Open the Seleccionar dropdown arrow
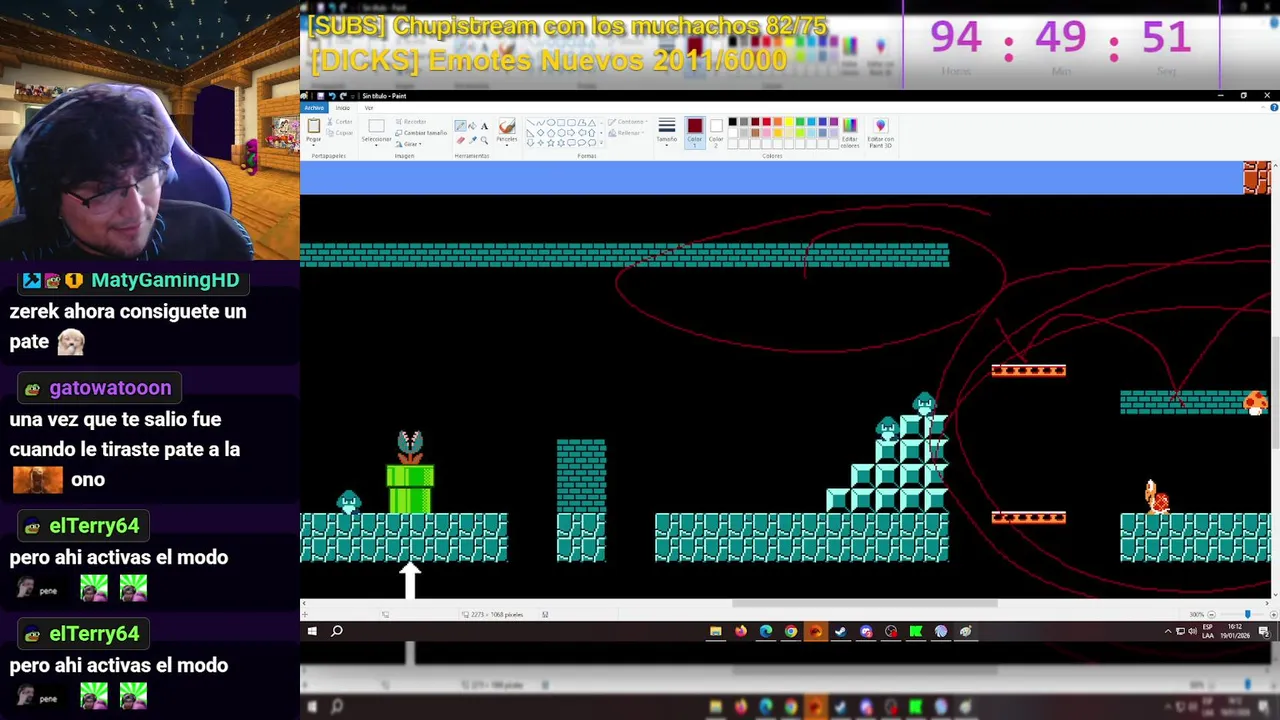The height and width of the screenshot is (720, 1280). click(376, 145)
